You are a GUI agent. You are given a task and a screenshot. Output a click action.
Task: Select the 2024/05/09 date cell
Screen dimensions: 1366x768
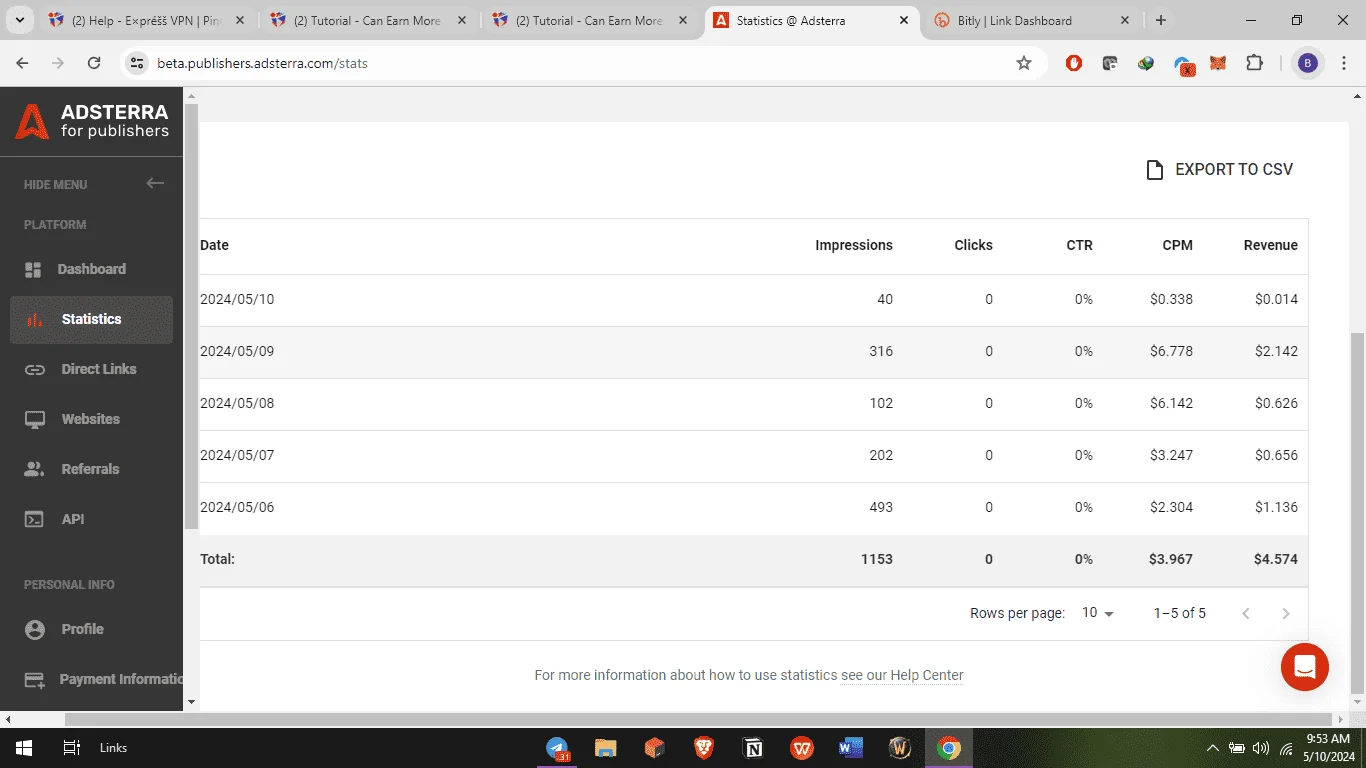click(237, 351)
